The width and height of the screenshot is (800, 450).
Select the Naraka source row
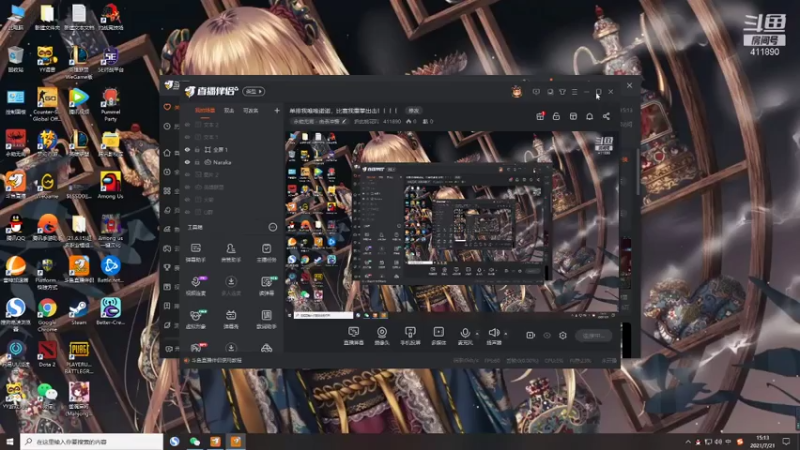(232, 162)
